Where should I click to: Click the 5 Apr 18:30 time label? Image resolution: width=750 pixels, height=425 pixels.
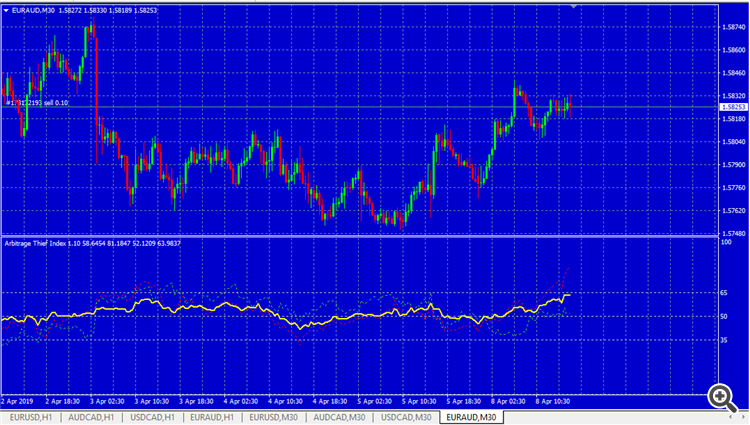(x=463, y=402)
